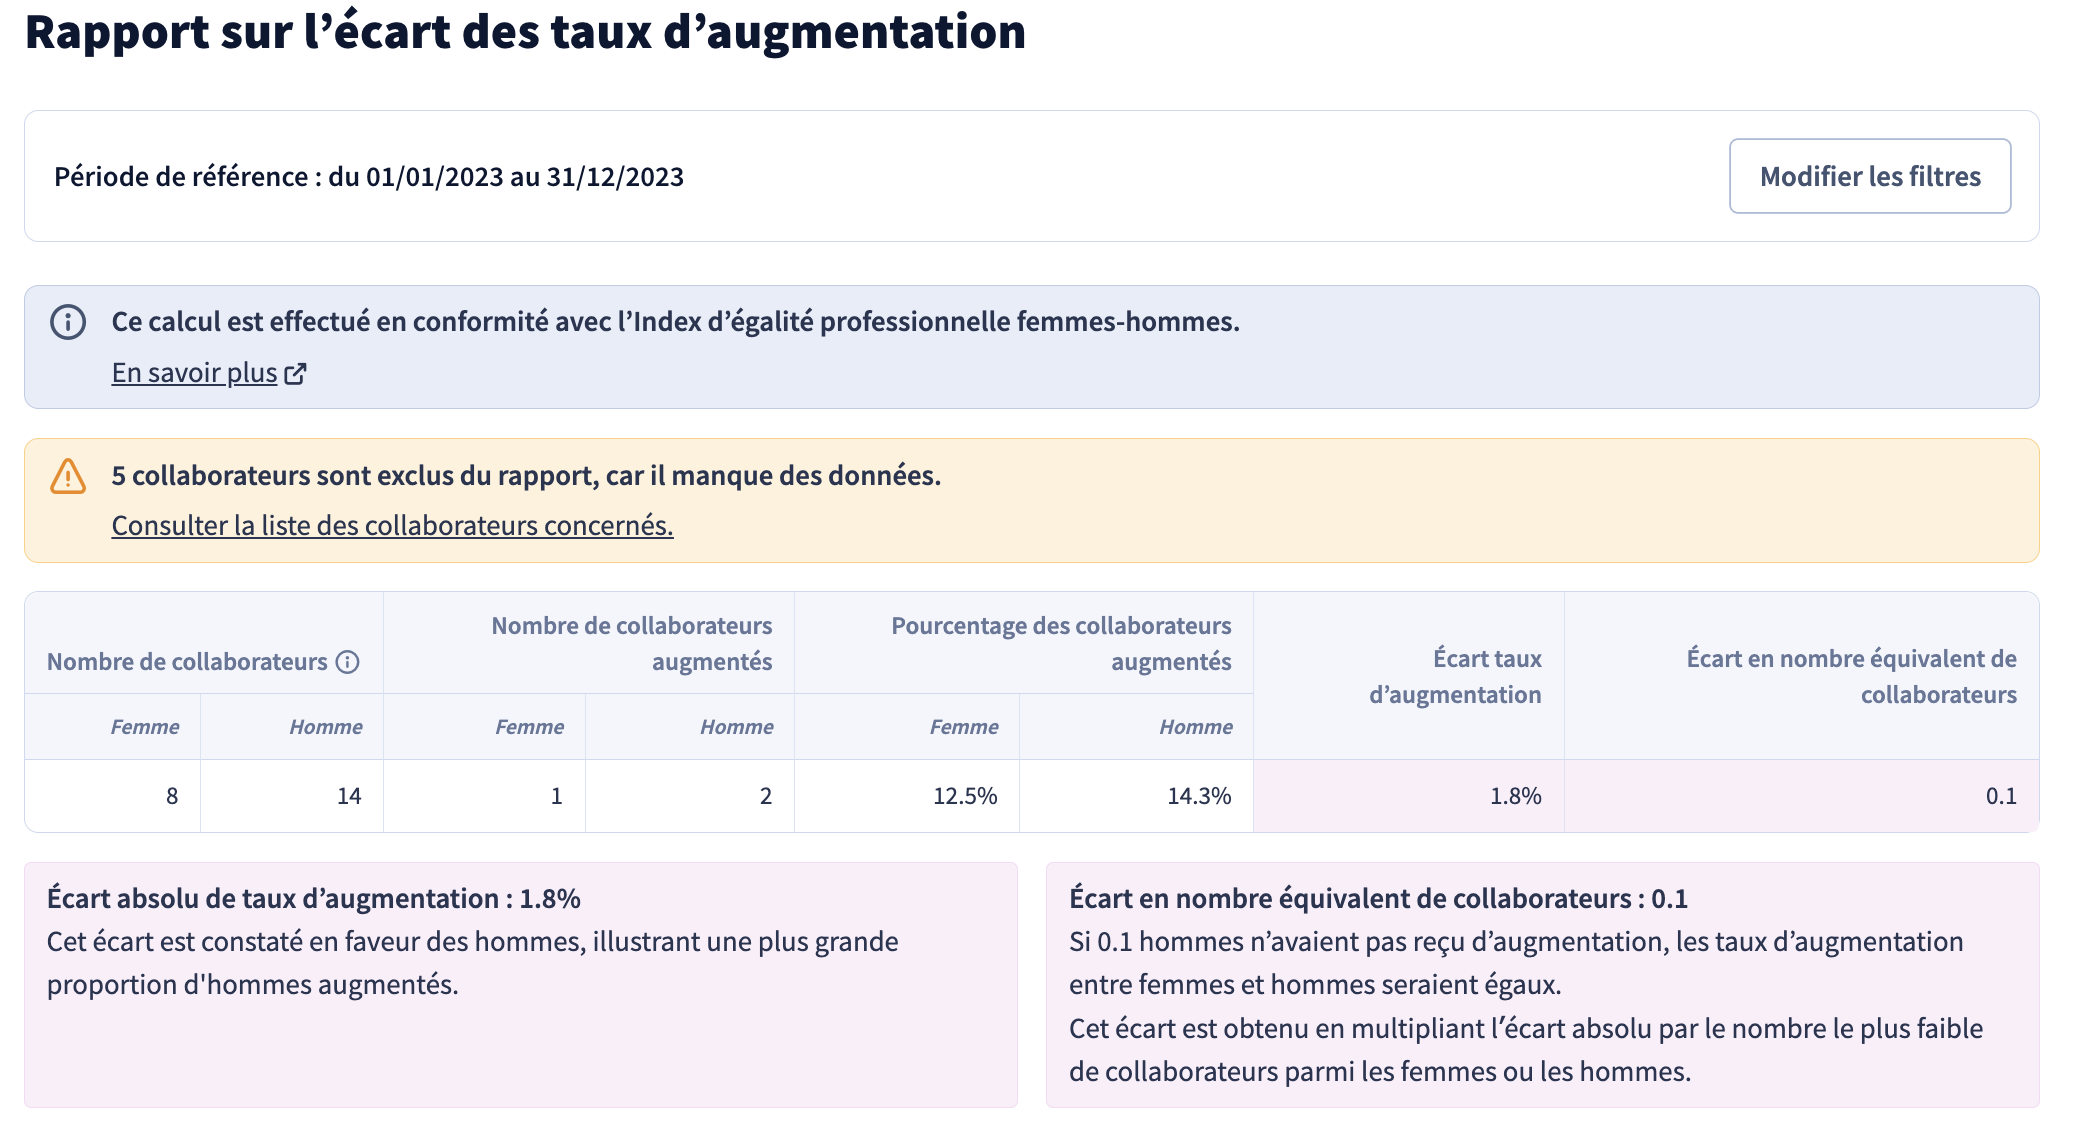Click info icon next to Nombre de collaborateurs
Viewport: 2076px width, 1128px height.
(x=347, y=662)
